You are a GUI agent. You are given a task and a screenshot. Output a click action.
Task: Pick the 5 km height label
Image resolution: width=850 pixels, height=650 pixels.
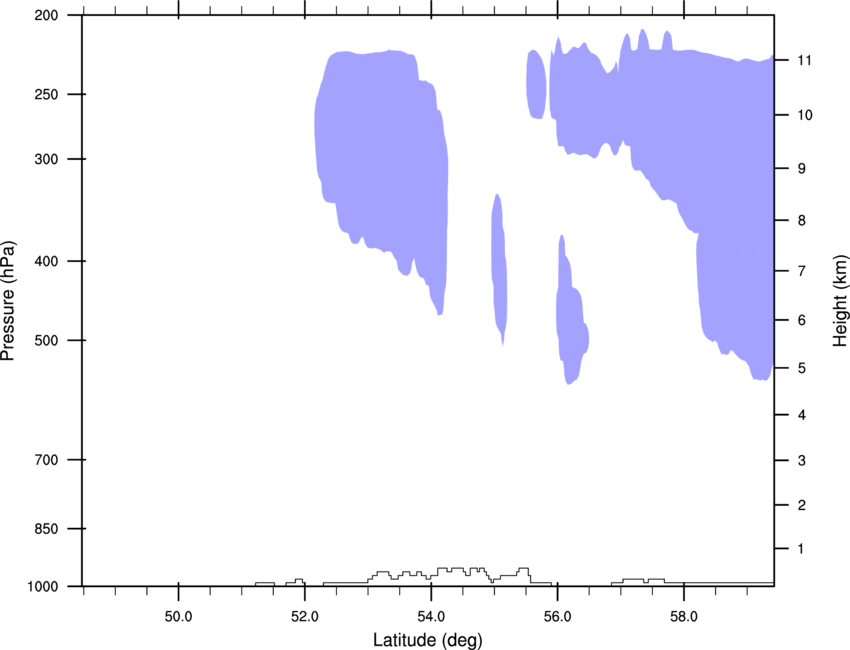[x=802, y=368]
